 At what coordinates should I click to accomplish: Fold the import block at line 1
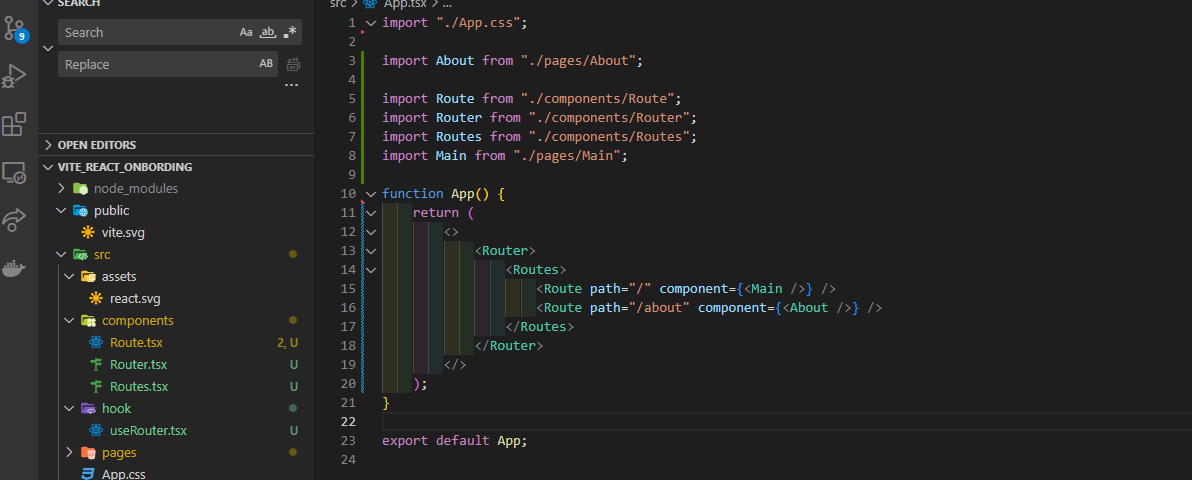(x=371, y=23)
